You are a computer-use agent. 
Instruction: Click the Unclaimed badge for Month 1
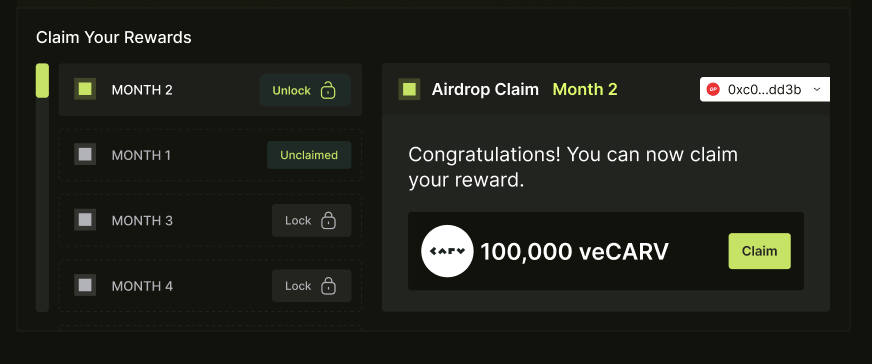point(309,155)
